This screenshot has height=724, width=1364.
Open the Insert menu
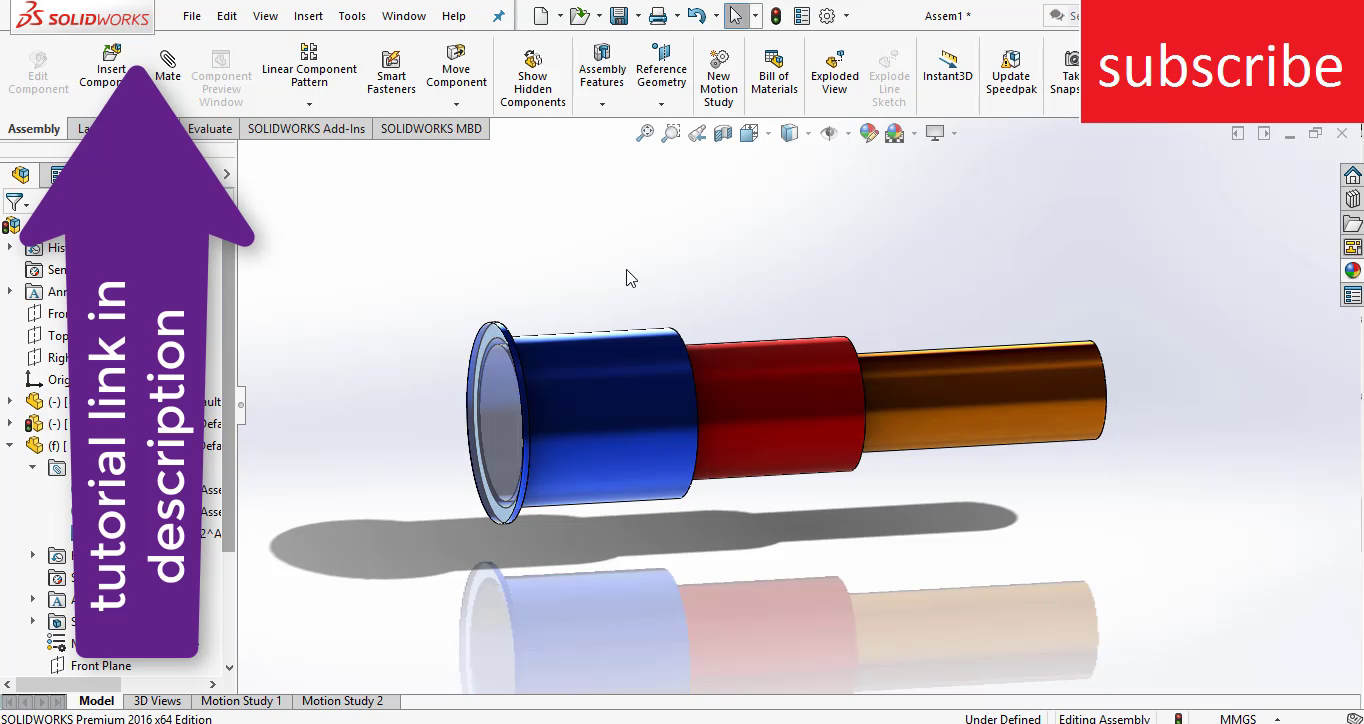pos(308,16)
